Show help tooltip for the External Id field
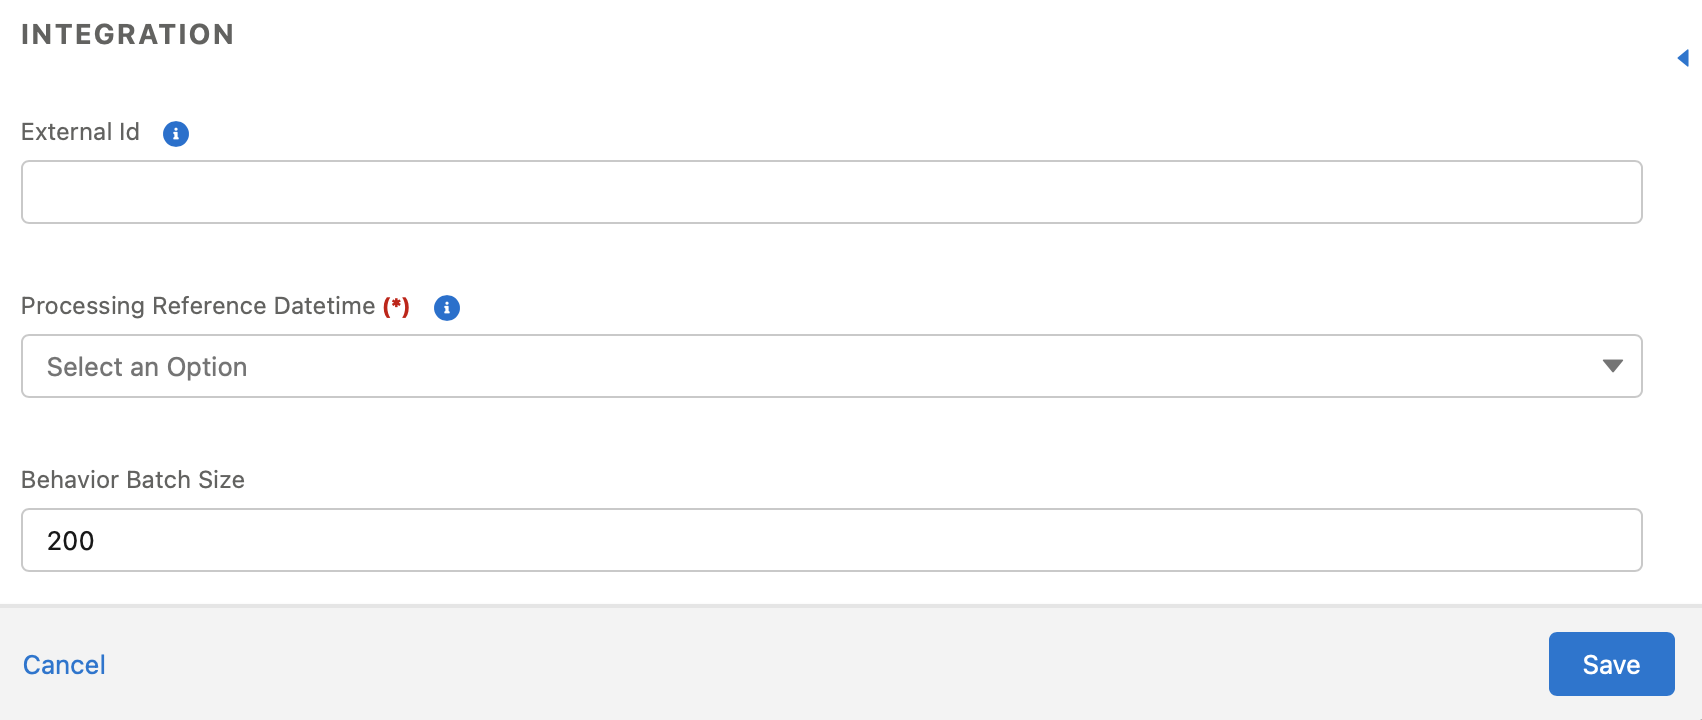This screenshot has height=720, width=1702. (x=176, y=133)
